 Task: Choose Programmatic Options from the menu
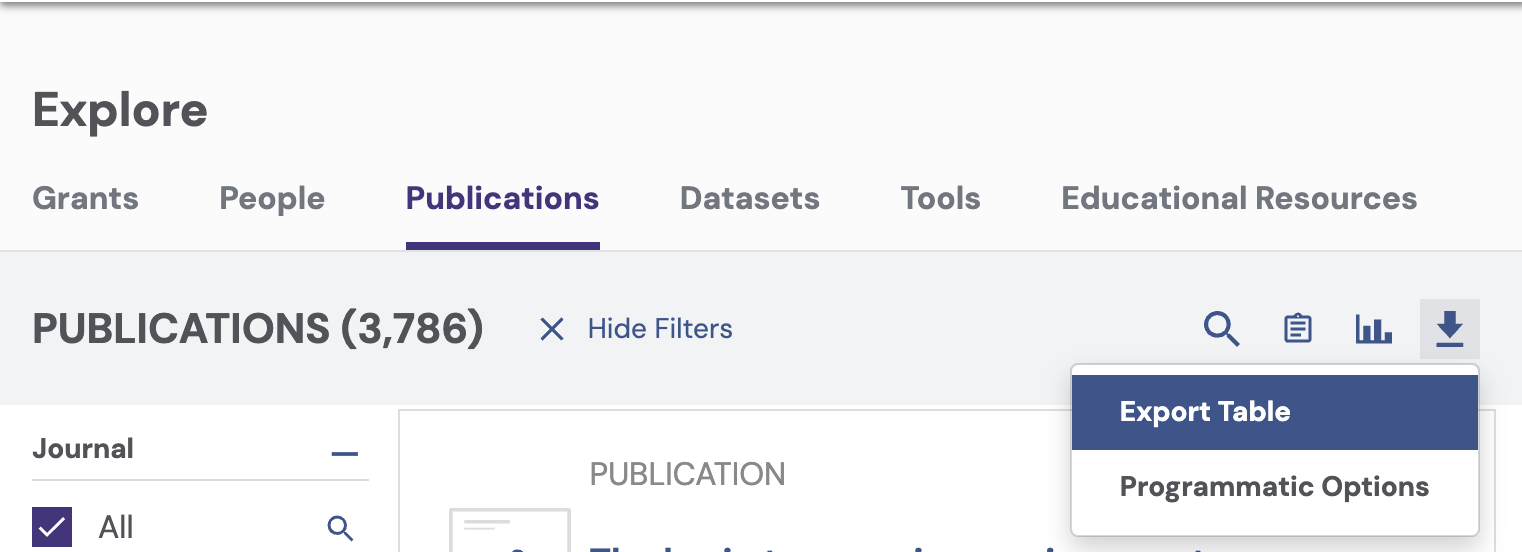[x=1274, y=487]
